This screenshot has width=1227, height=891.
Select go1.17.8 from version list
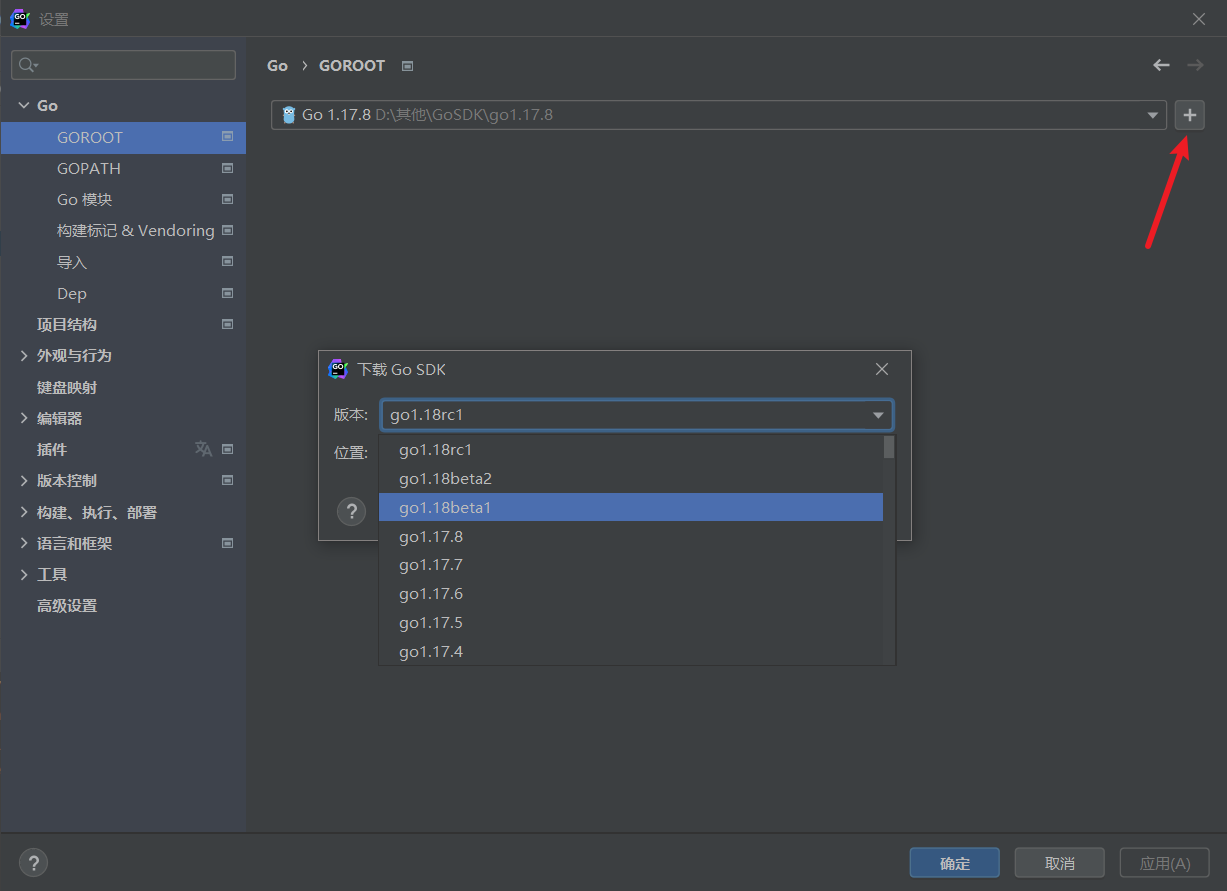pyautogui.click(x=431, y=537)
